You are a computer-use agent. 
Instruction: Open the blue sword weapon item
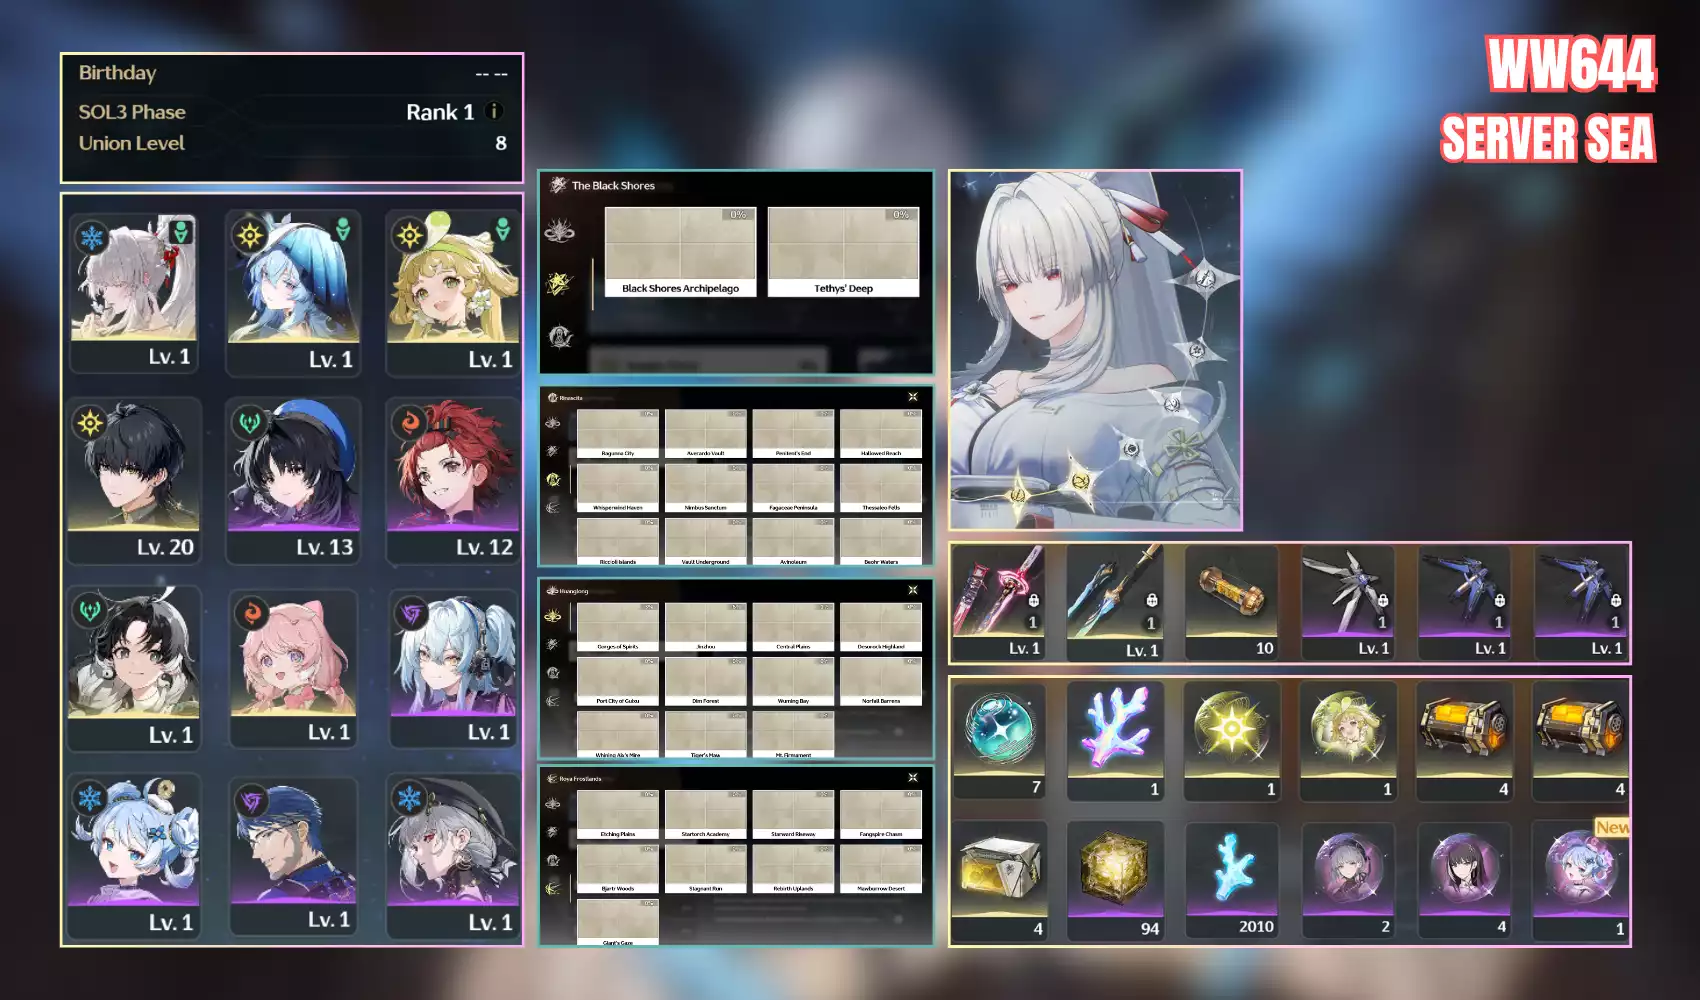(x=1114, y=603)
